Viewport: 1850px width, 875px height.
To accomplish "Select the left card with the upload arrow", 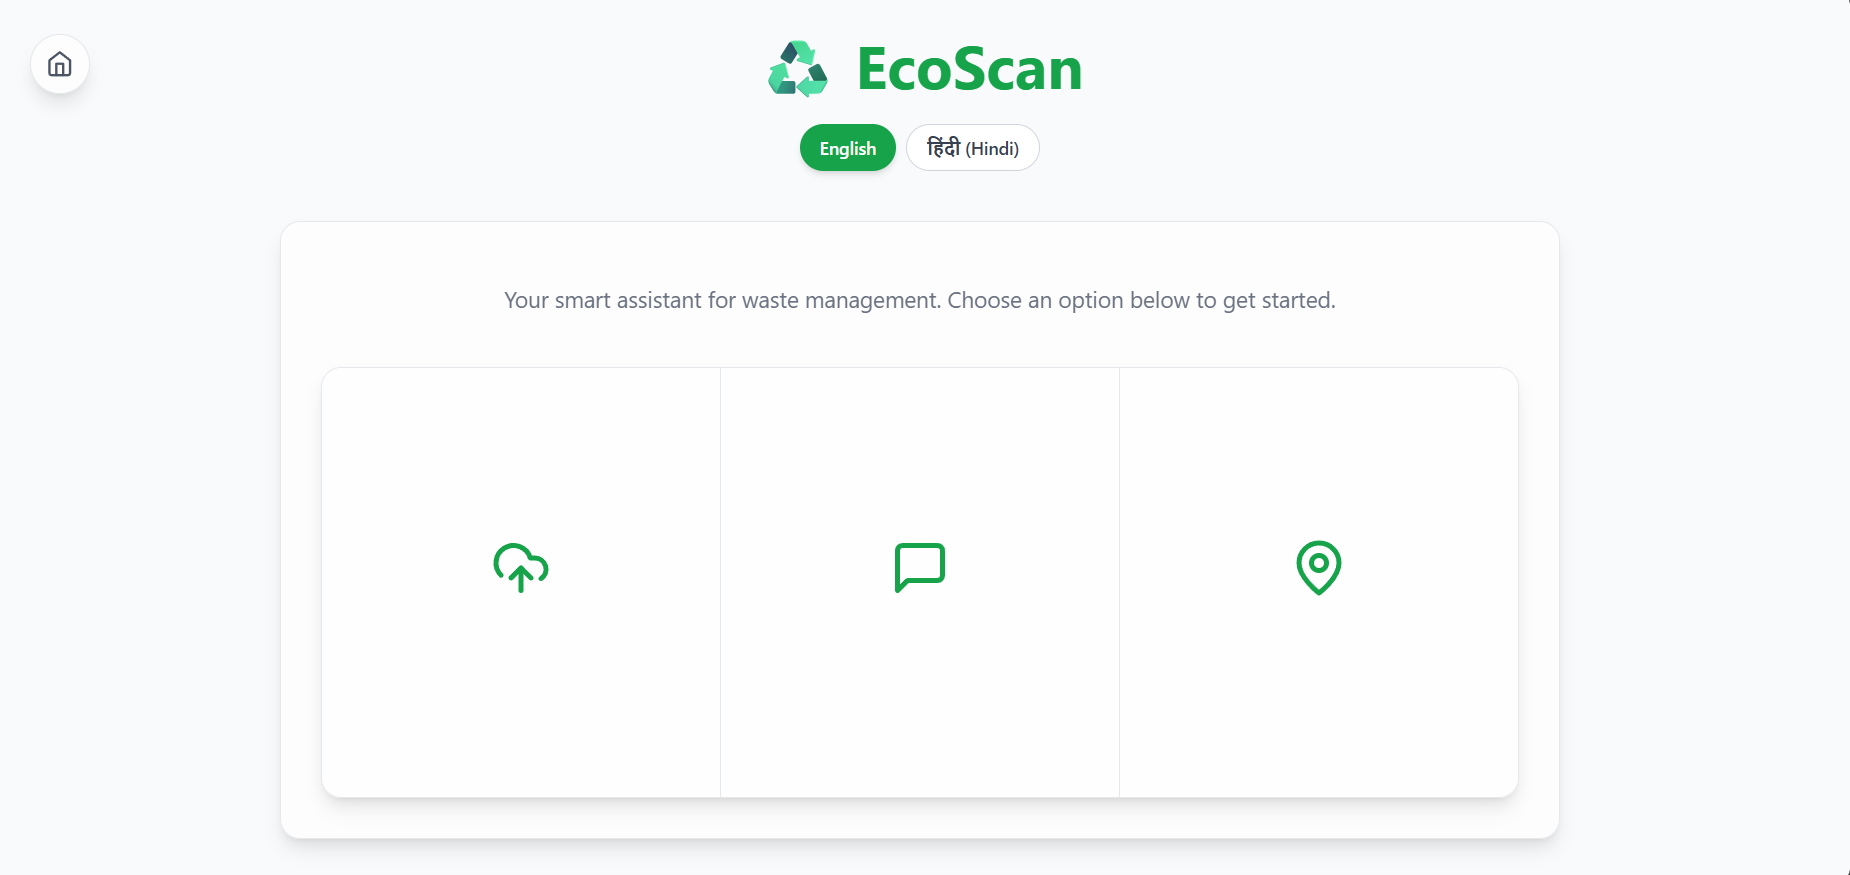I will pos(521,582).
